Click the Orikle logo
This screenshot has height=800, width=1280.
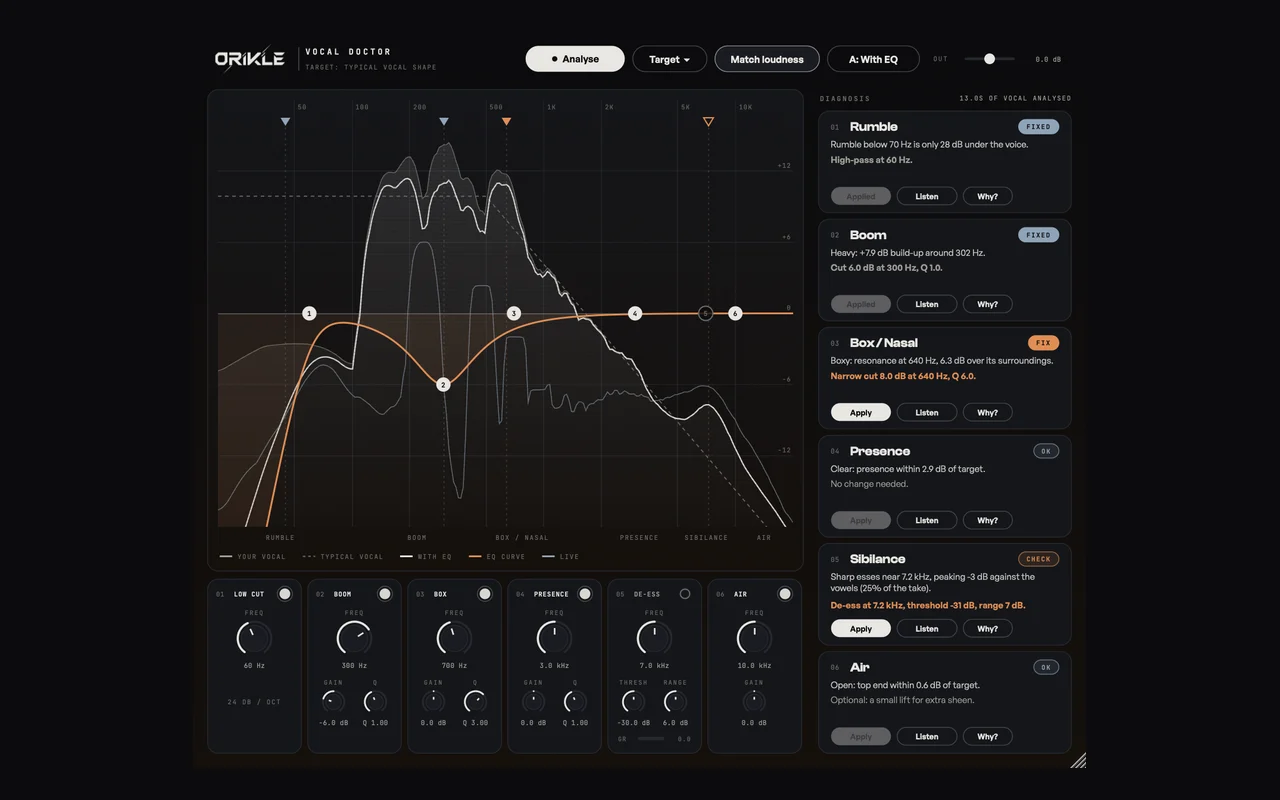[250, 59]
